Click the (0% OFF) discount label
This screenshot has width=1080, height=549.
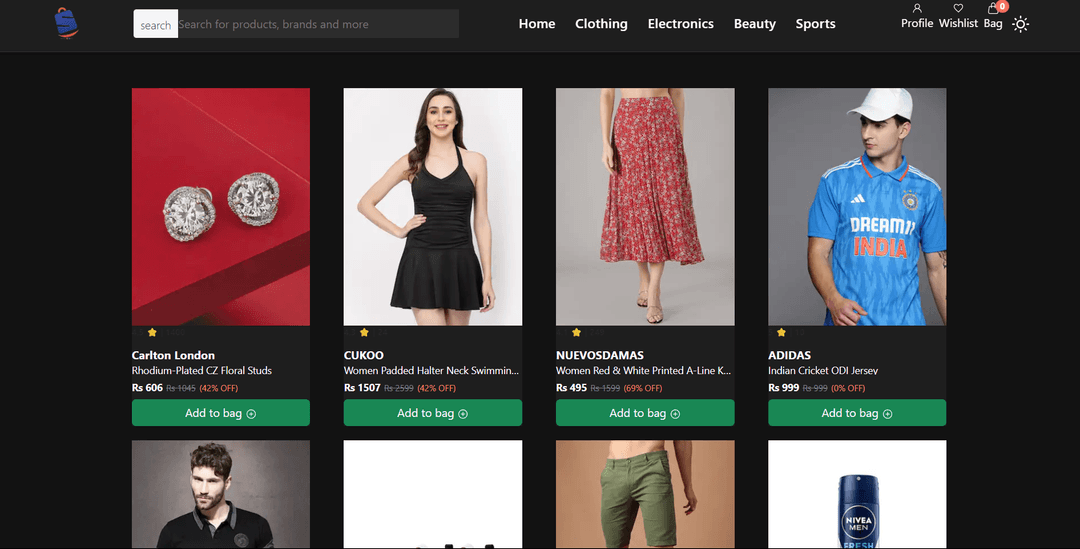point(848,389)
